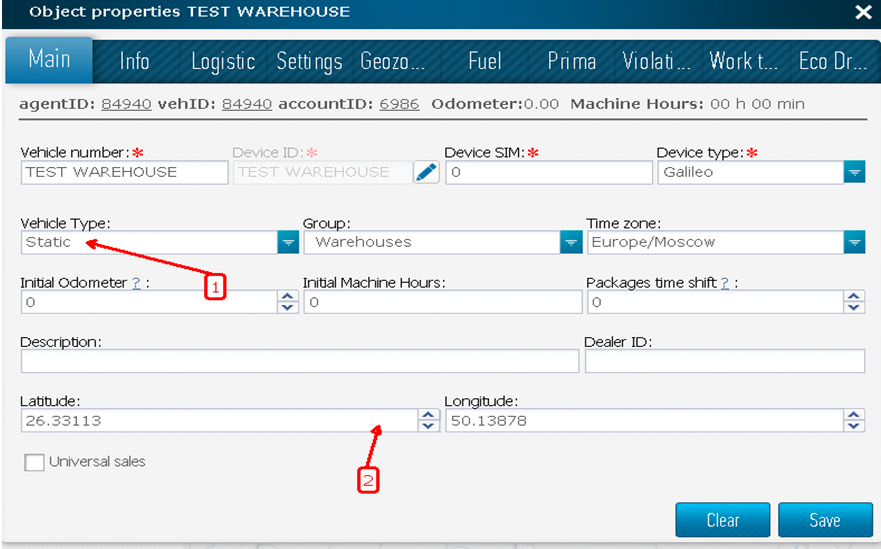Viewport: 881px width, 549px height.
Task: Click the pencil edit icon beside Device ID
Action: pyautogui.click(x=426, y=172)
